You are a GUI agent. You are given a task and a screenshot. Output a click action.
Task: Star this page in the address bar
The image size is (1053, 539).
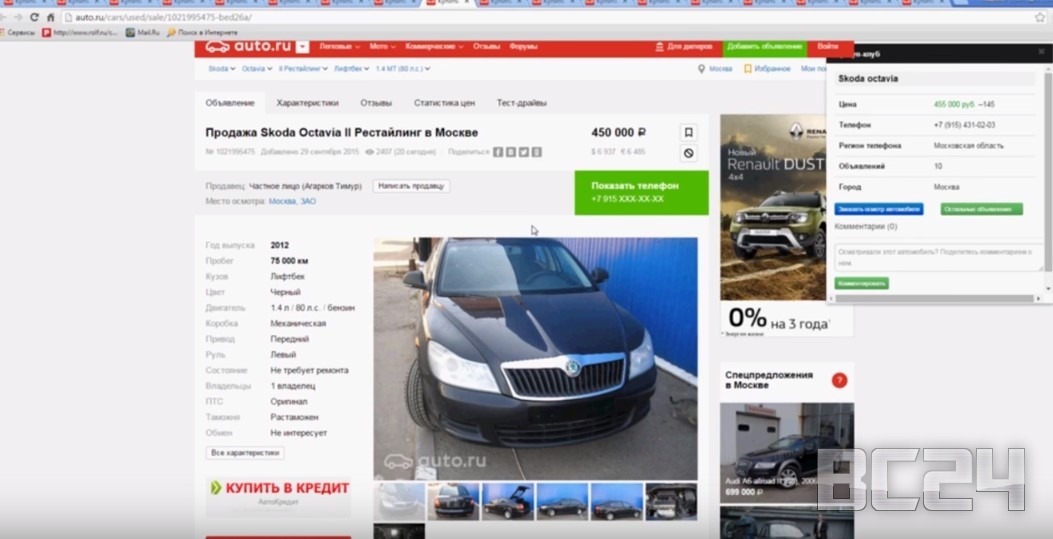coord(1039,17)
